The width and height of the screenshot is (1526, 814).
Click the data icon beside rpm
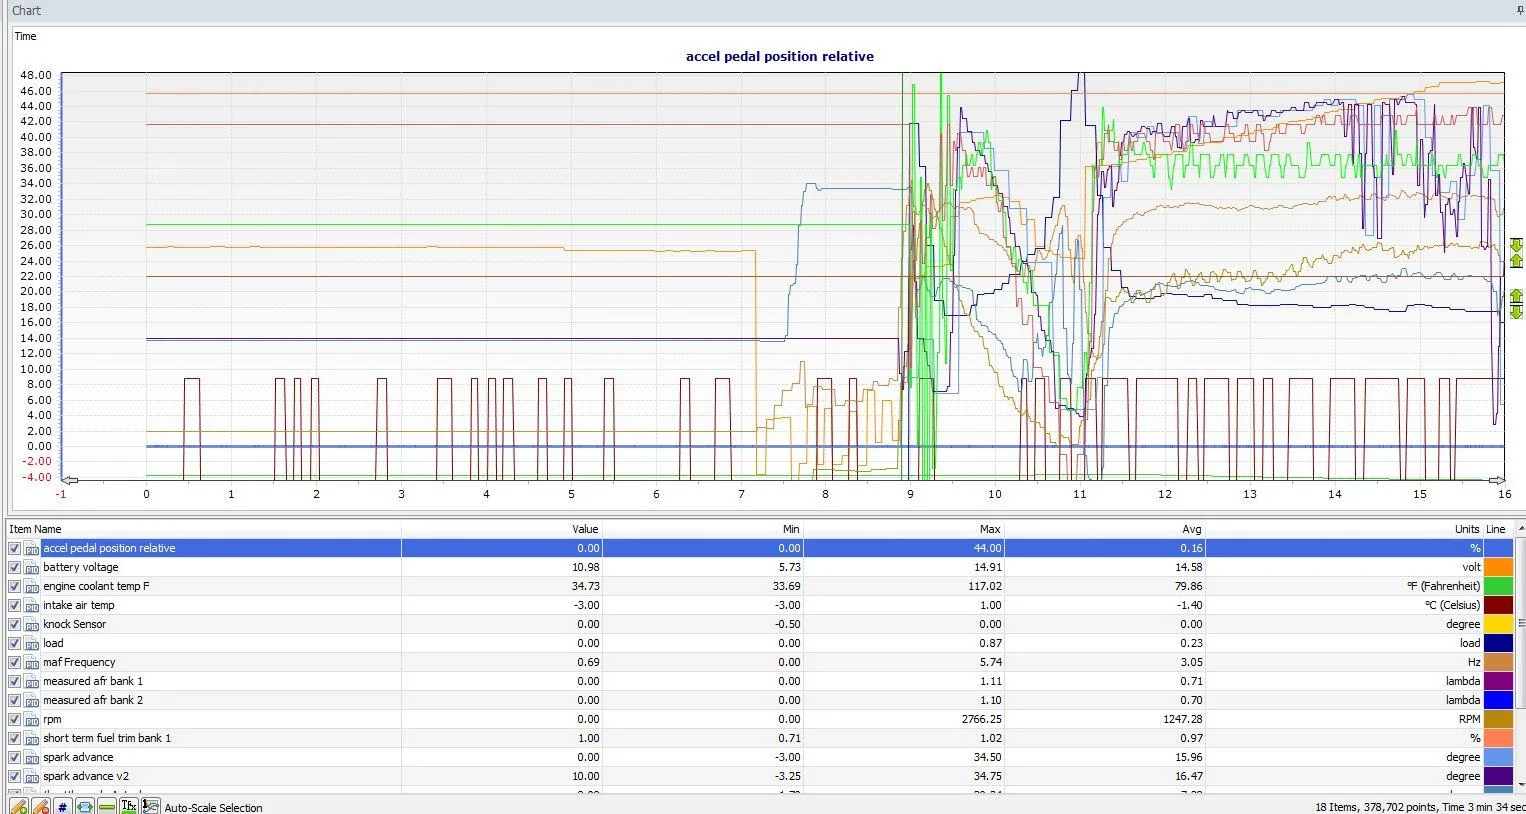pyautogui.click(x=32, y=720)
